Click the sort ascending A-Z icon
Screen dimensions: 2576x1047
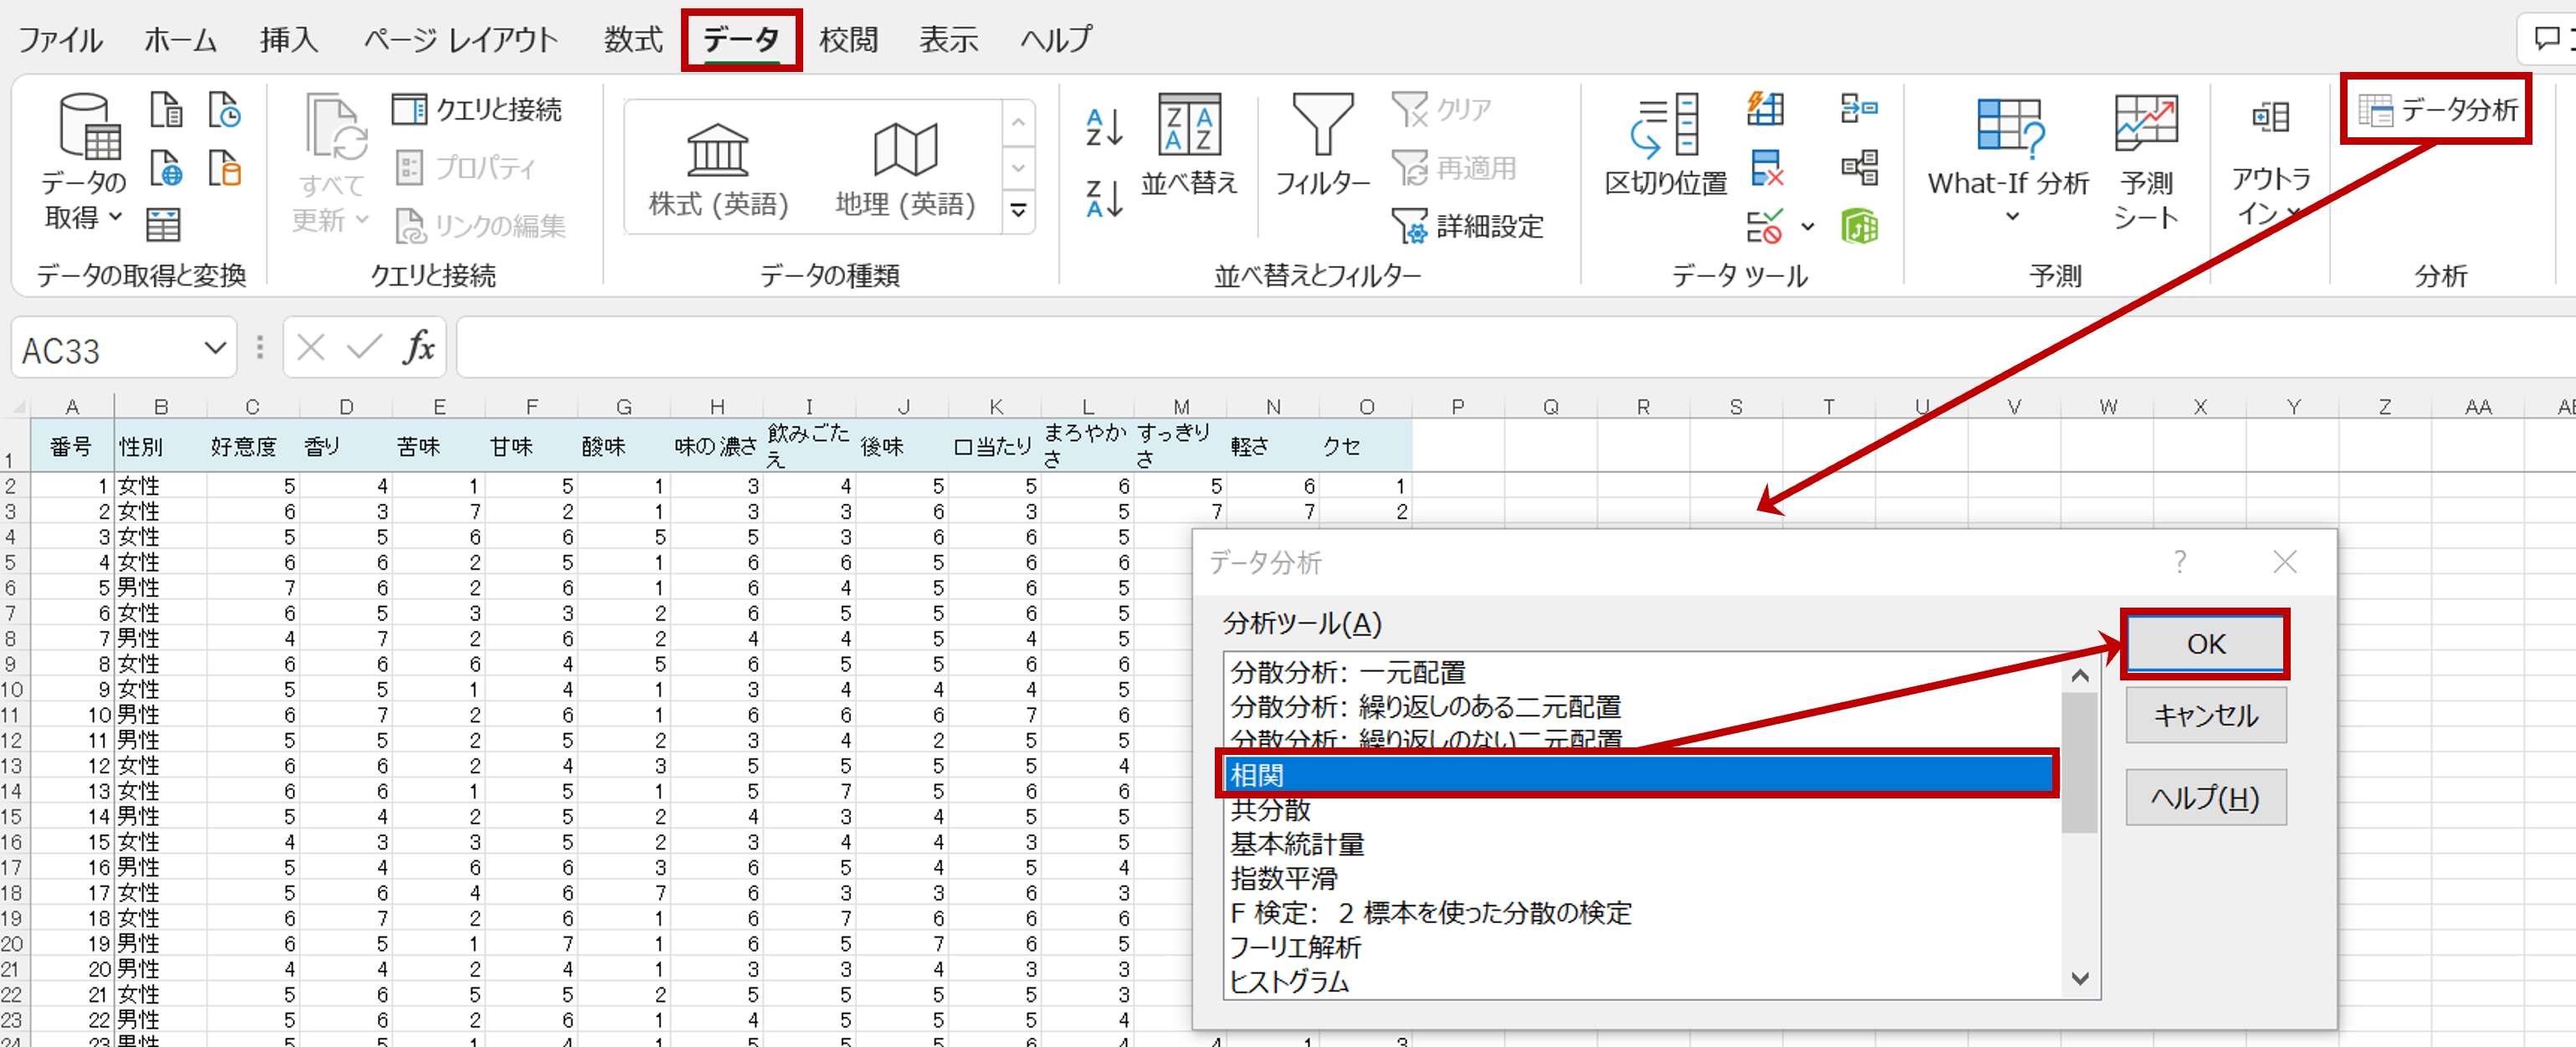(1104, 127)
